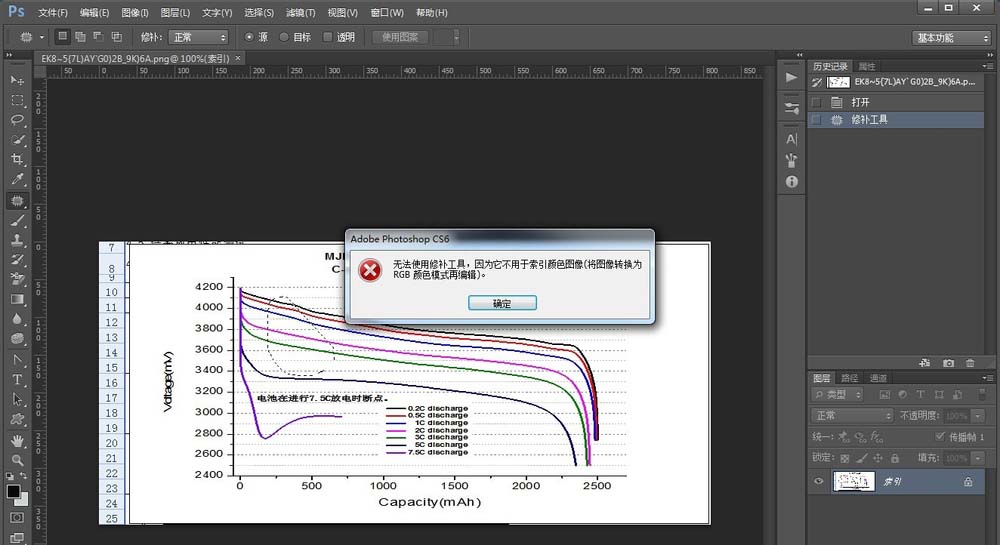Open the 滤镜(T) menu
1000x545 pixels.
click(300, 13)
